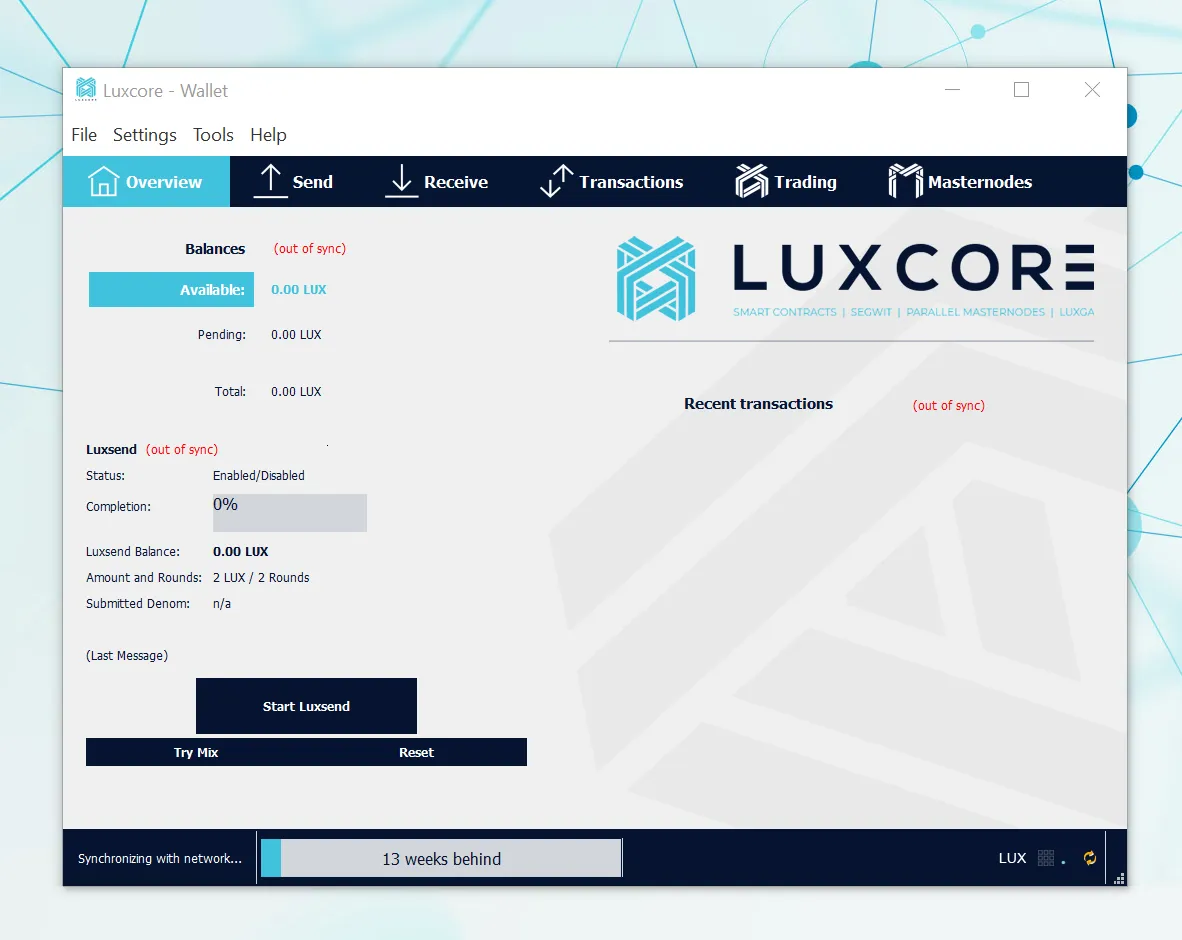
Task: Click the bold Luxsend Balance 0.00 LUX value
Action: [240, 552]
